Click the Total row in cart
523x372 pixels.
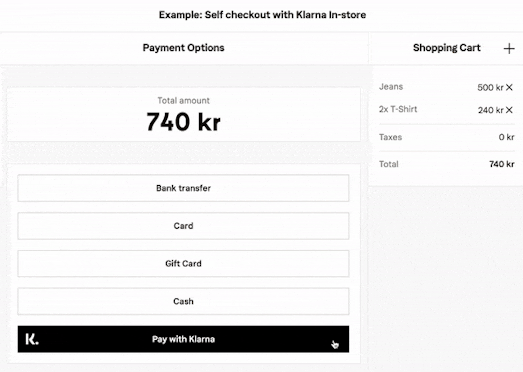(447, 164)
